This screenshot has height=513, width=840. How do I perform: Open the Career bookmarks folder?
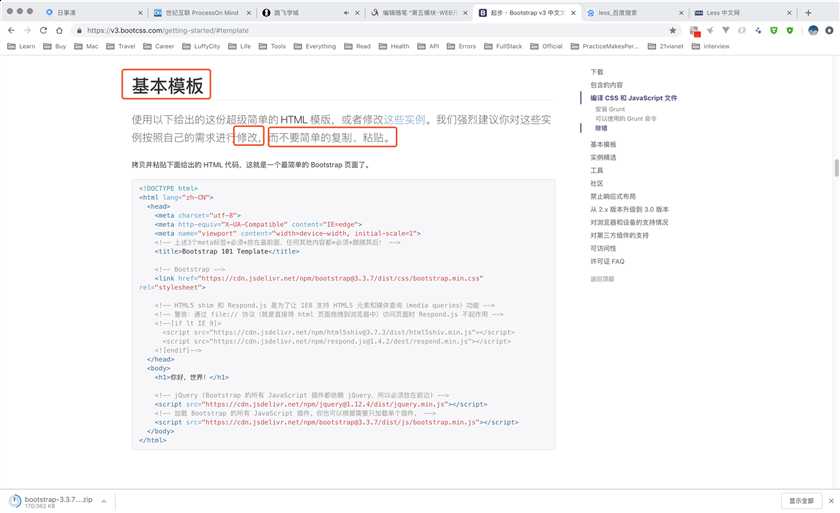pos(159,47)
